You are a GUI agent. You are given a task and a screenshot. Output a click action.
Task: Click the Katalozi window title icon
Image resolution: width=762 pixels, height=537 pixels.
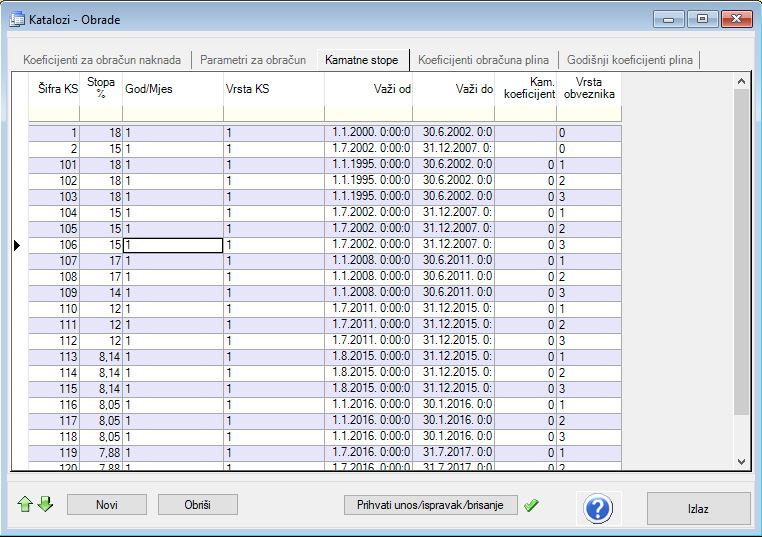[17, 19]
